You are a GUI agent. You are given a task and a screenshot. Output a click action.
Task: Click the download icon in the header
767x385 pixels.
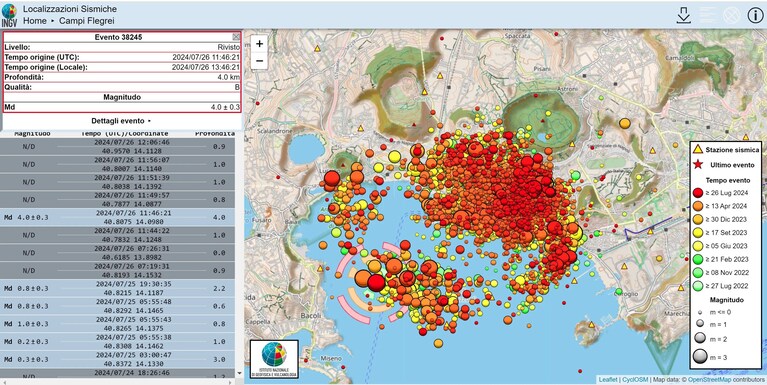(x=683, y=16)
